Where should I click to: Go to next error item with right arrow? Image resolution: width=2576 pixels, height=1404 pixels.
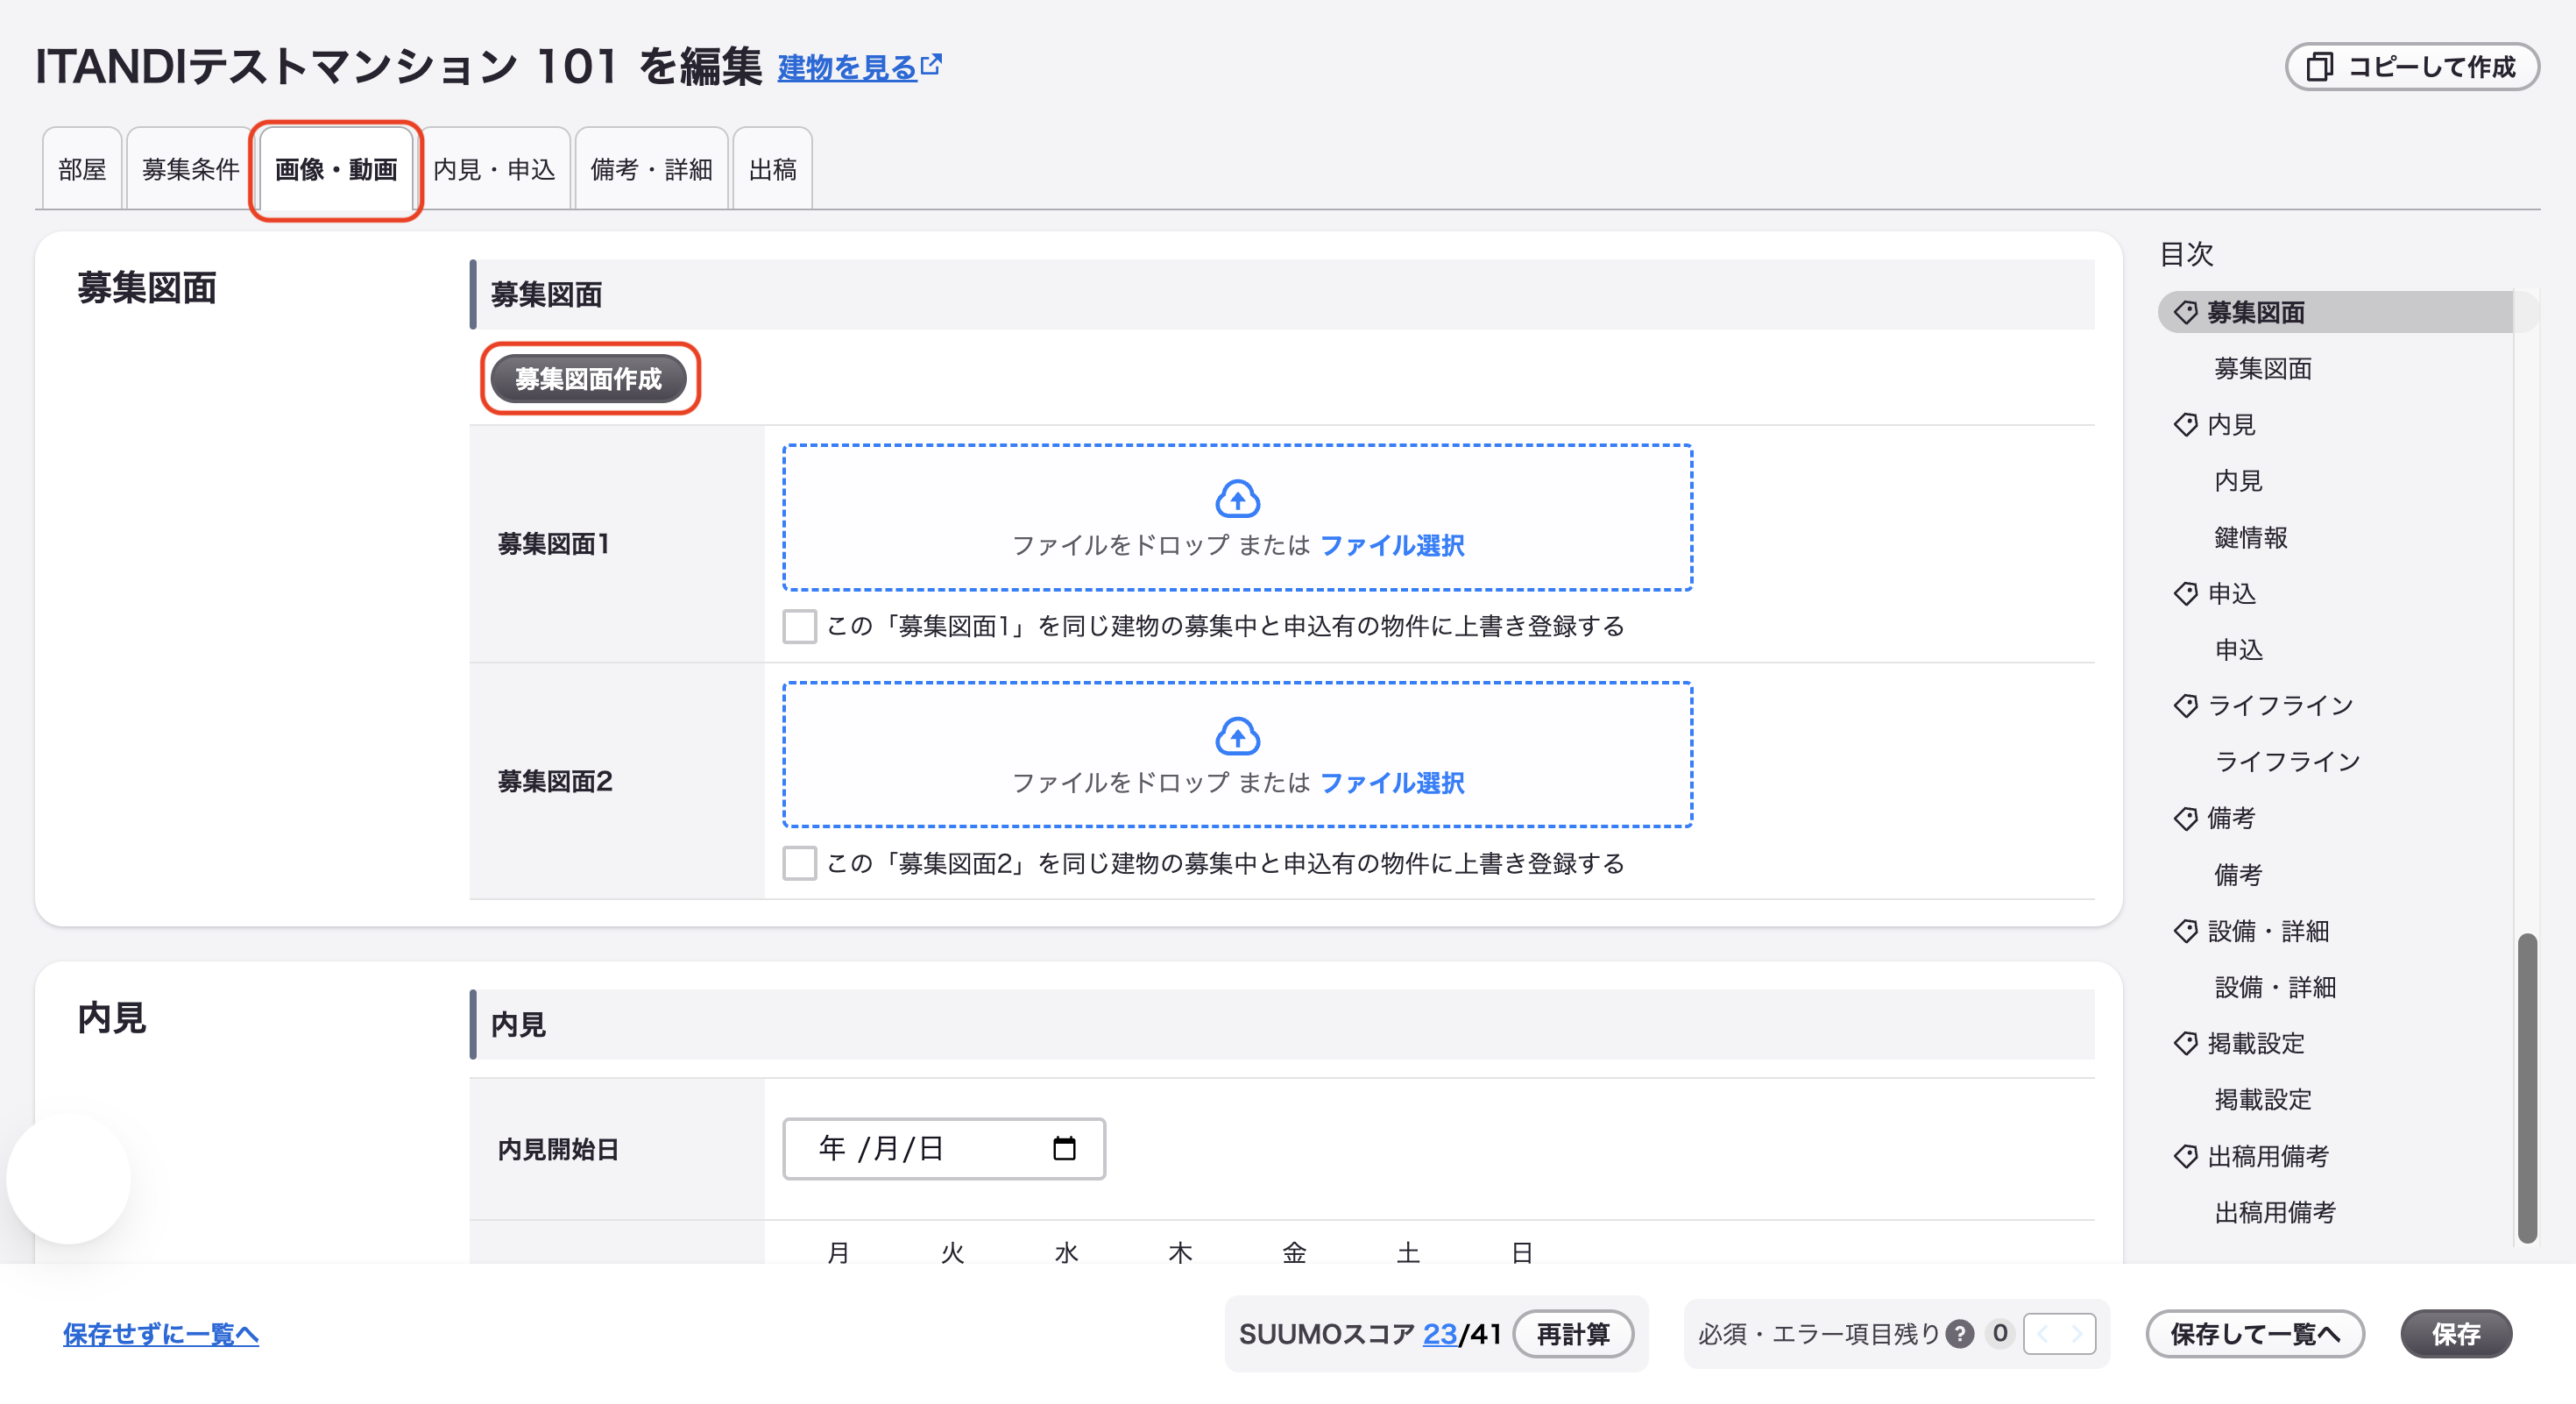point(2077,1334)
